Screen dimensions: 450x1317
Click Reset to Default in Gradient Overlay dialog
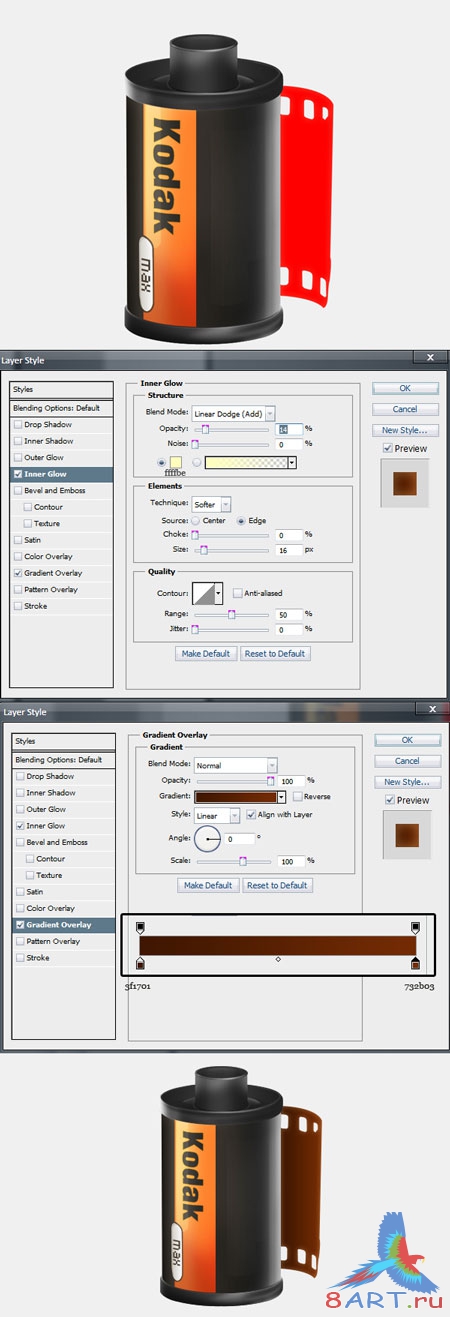coord(278,885)
